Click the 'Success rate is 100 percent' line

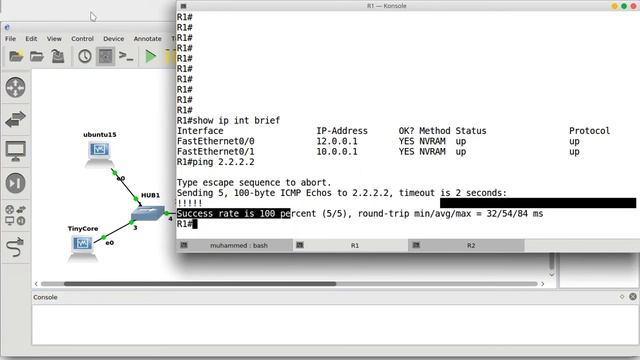[x=360, y=213]
